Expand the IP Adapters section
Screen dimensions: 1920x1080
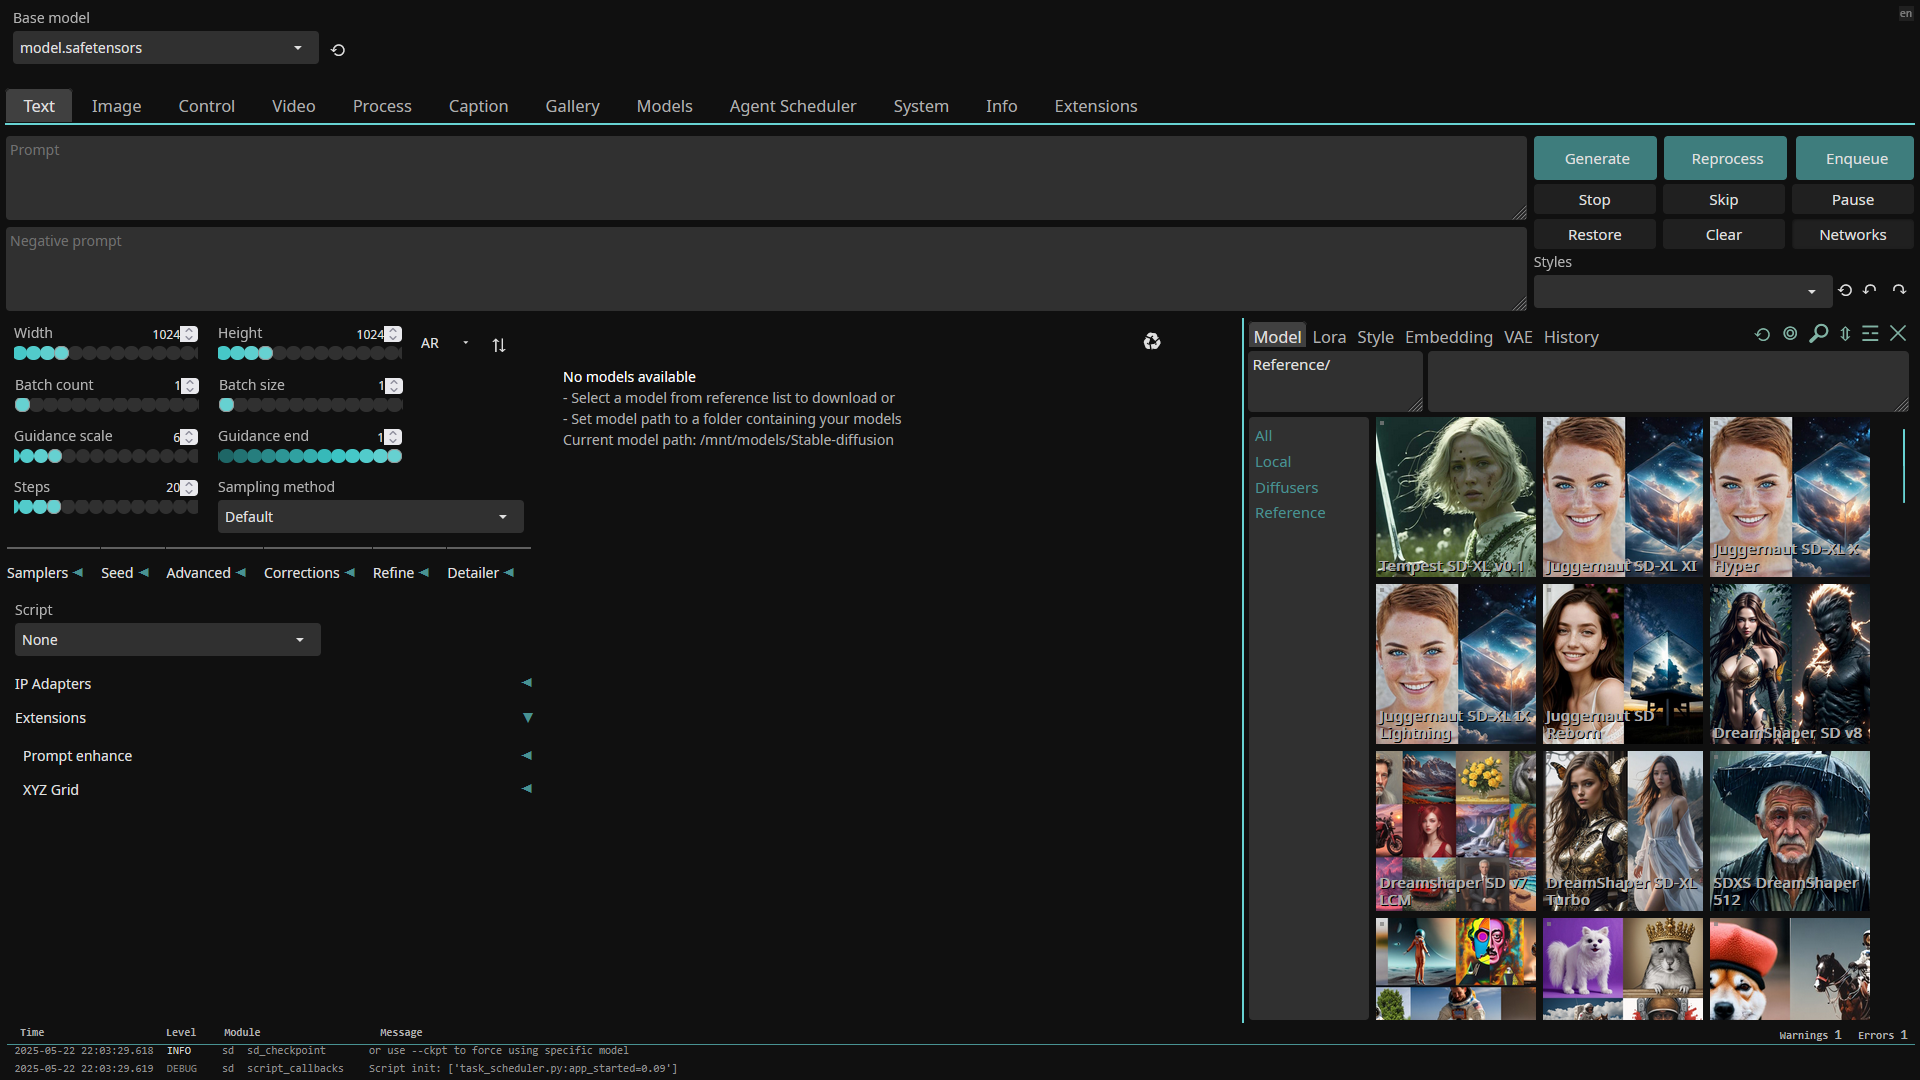527,683
